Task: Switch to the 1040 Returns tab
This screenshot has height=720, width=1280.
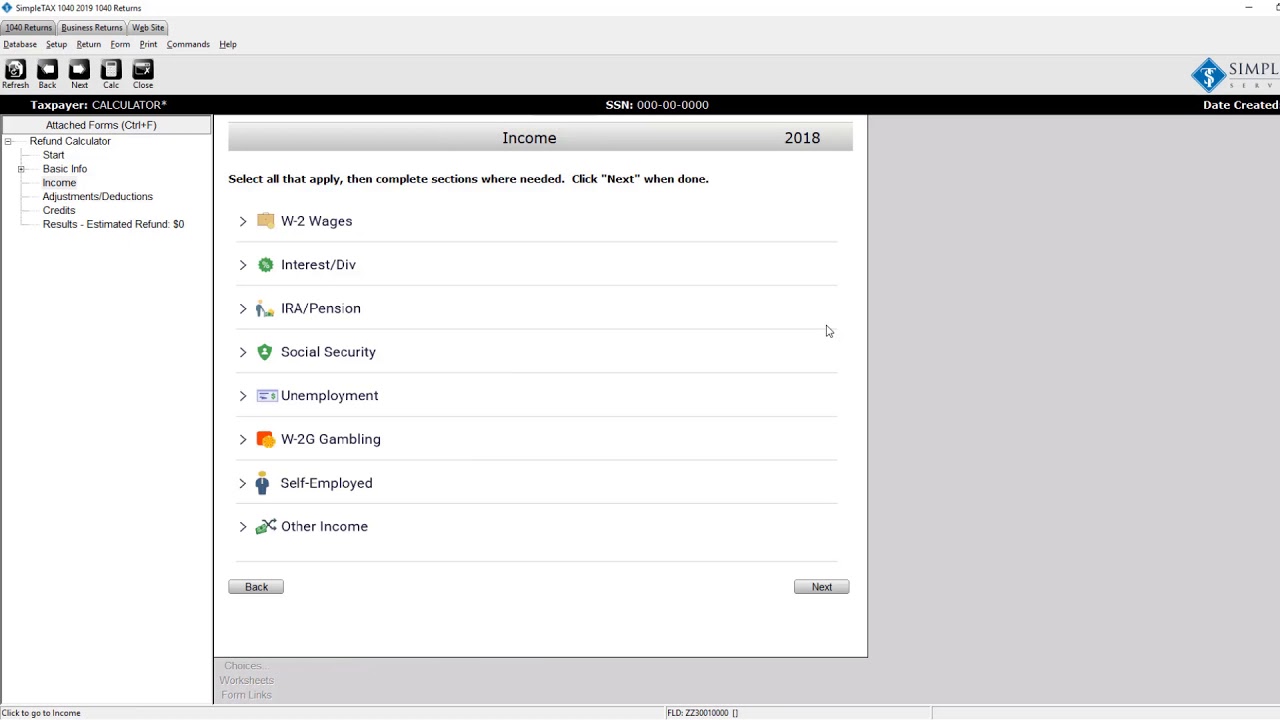Action: (x=28, y=28)
